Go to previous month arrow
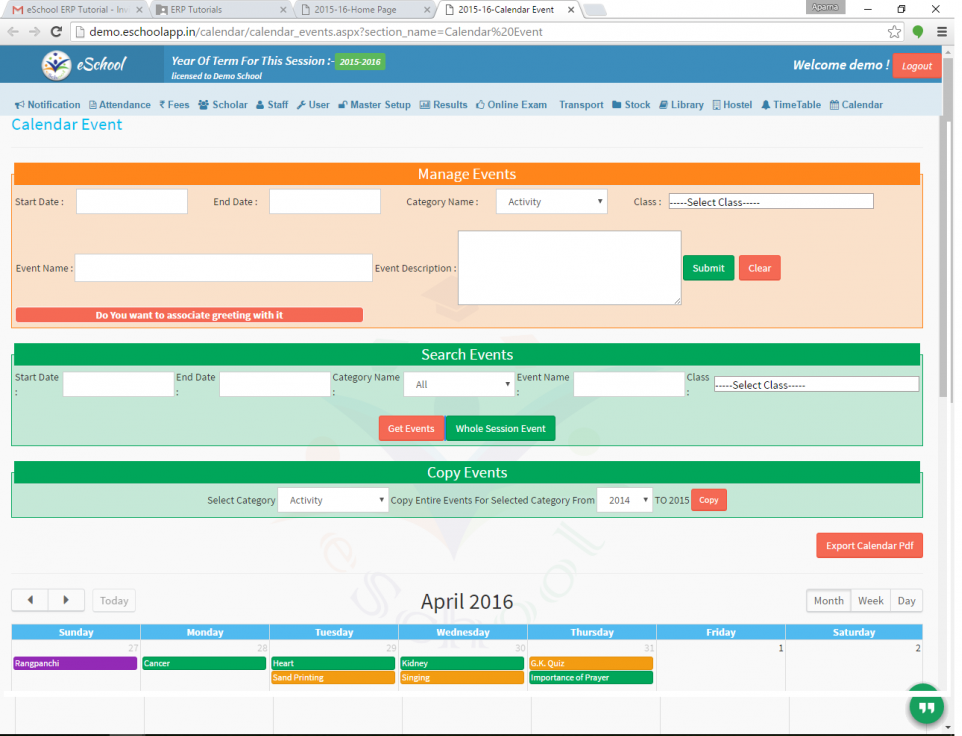Screen dimensions: 962x736 [30, 600]
